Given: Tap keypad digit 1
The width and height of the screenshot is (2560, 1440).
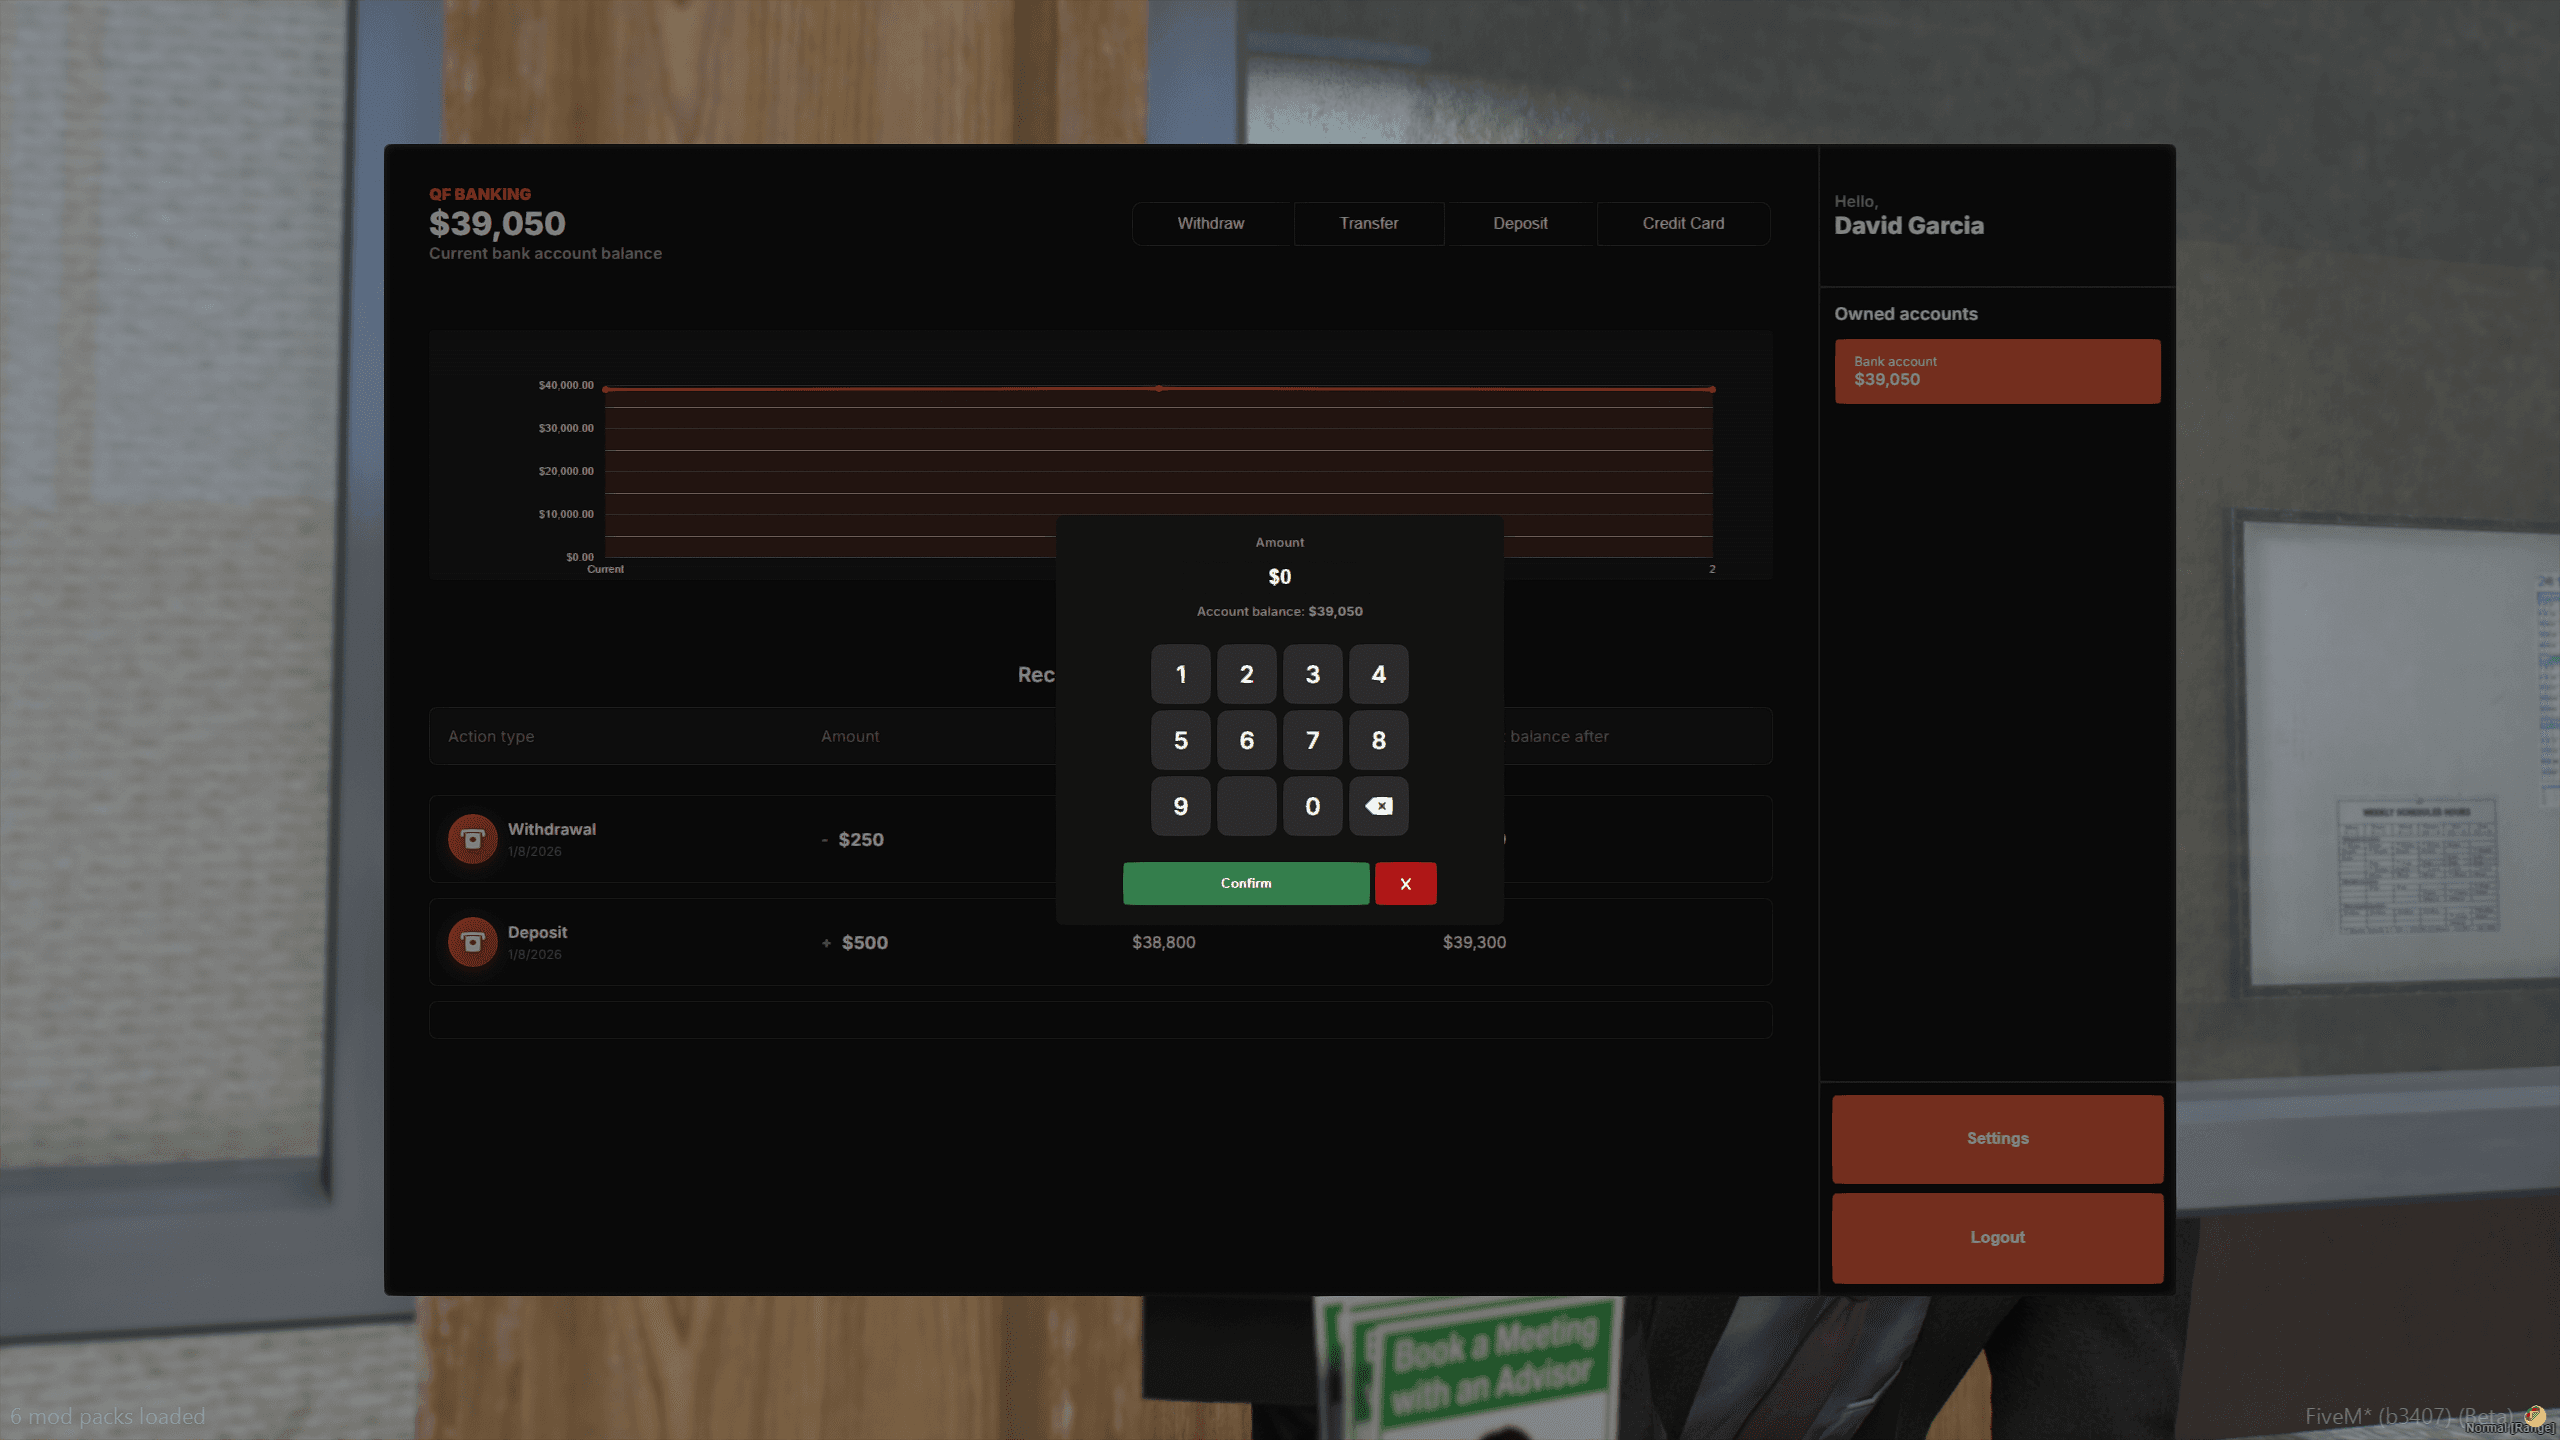Looking at the screenshot, I should point(1180,674).
